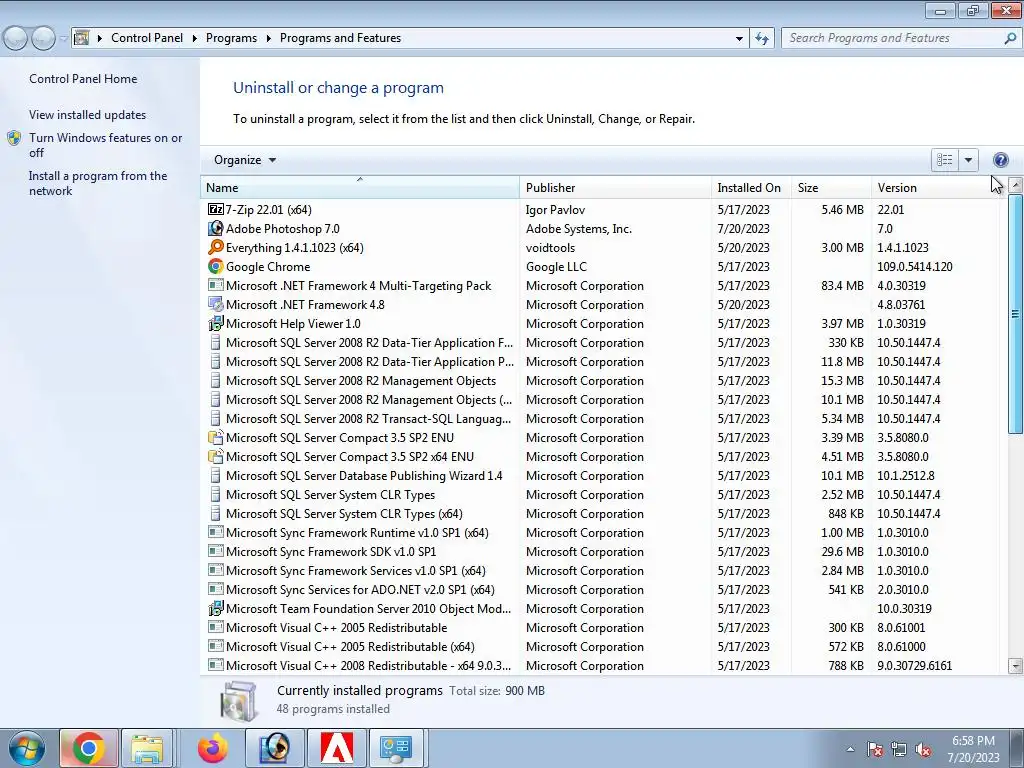
Task: Expand the arrow after Programs breadcrumb
Action: [x=268, y=38]
